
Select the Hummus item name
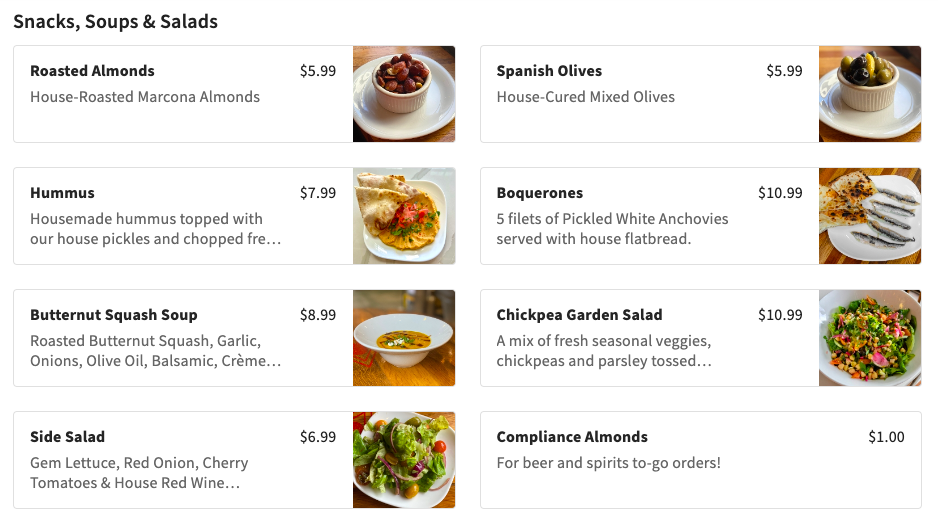tap(62, 193)
